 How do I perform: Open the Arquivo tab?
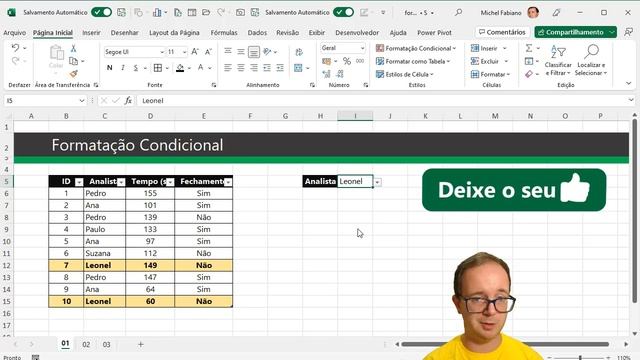tap(14, 32)
